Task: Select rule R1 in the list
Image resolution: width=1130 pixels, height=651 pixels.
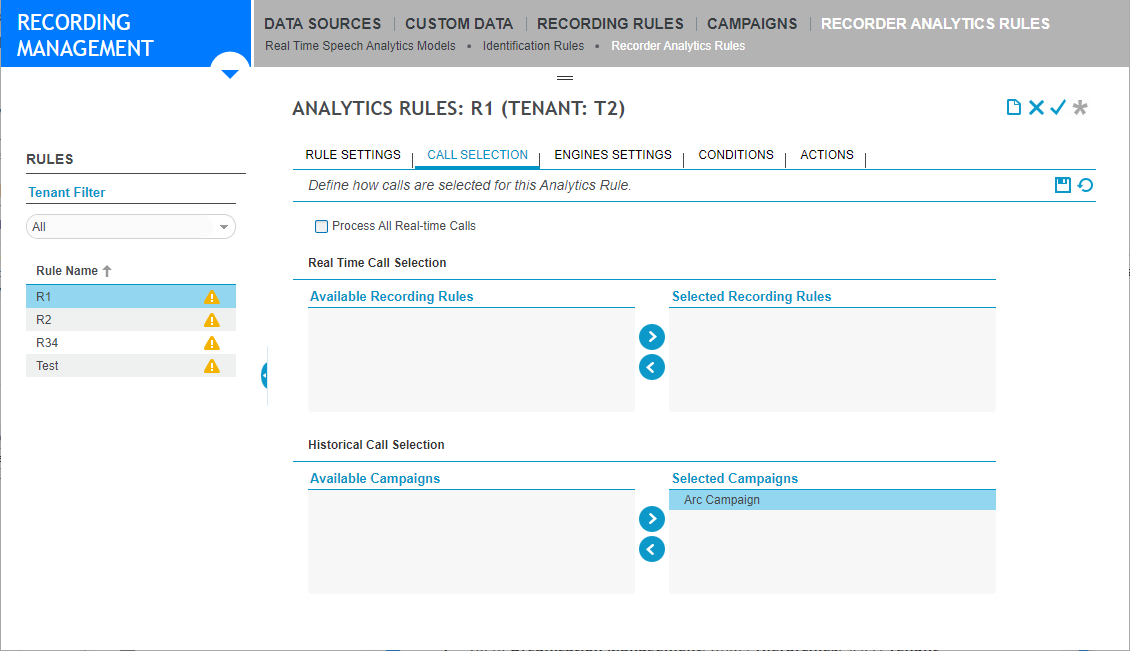Action: [130, 296]
